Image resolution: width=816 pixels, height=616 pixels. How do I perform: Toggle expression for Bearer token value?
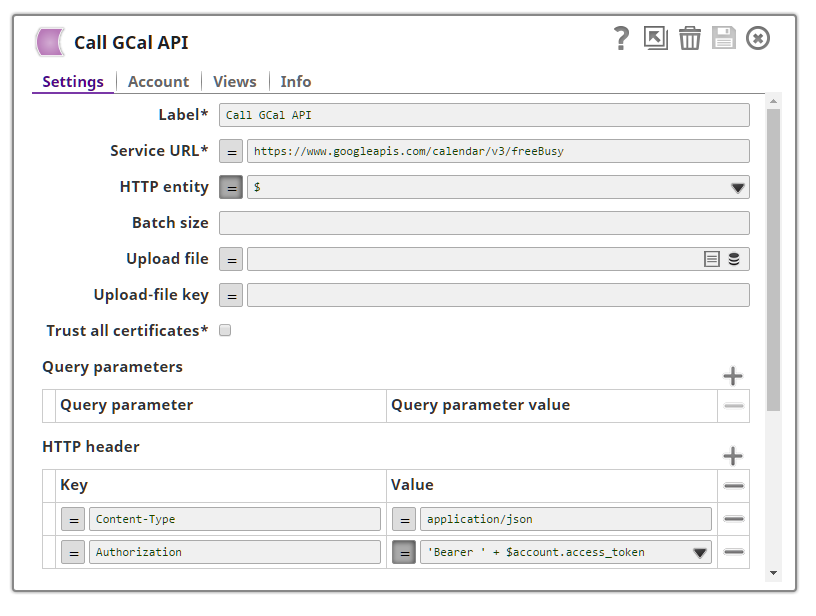pyautogui.click(x=404, y=552)
